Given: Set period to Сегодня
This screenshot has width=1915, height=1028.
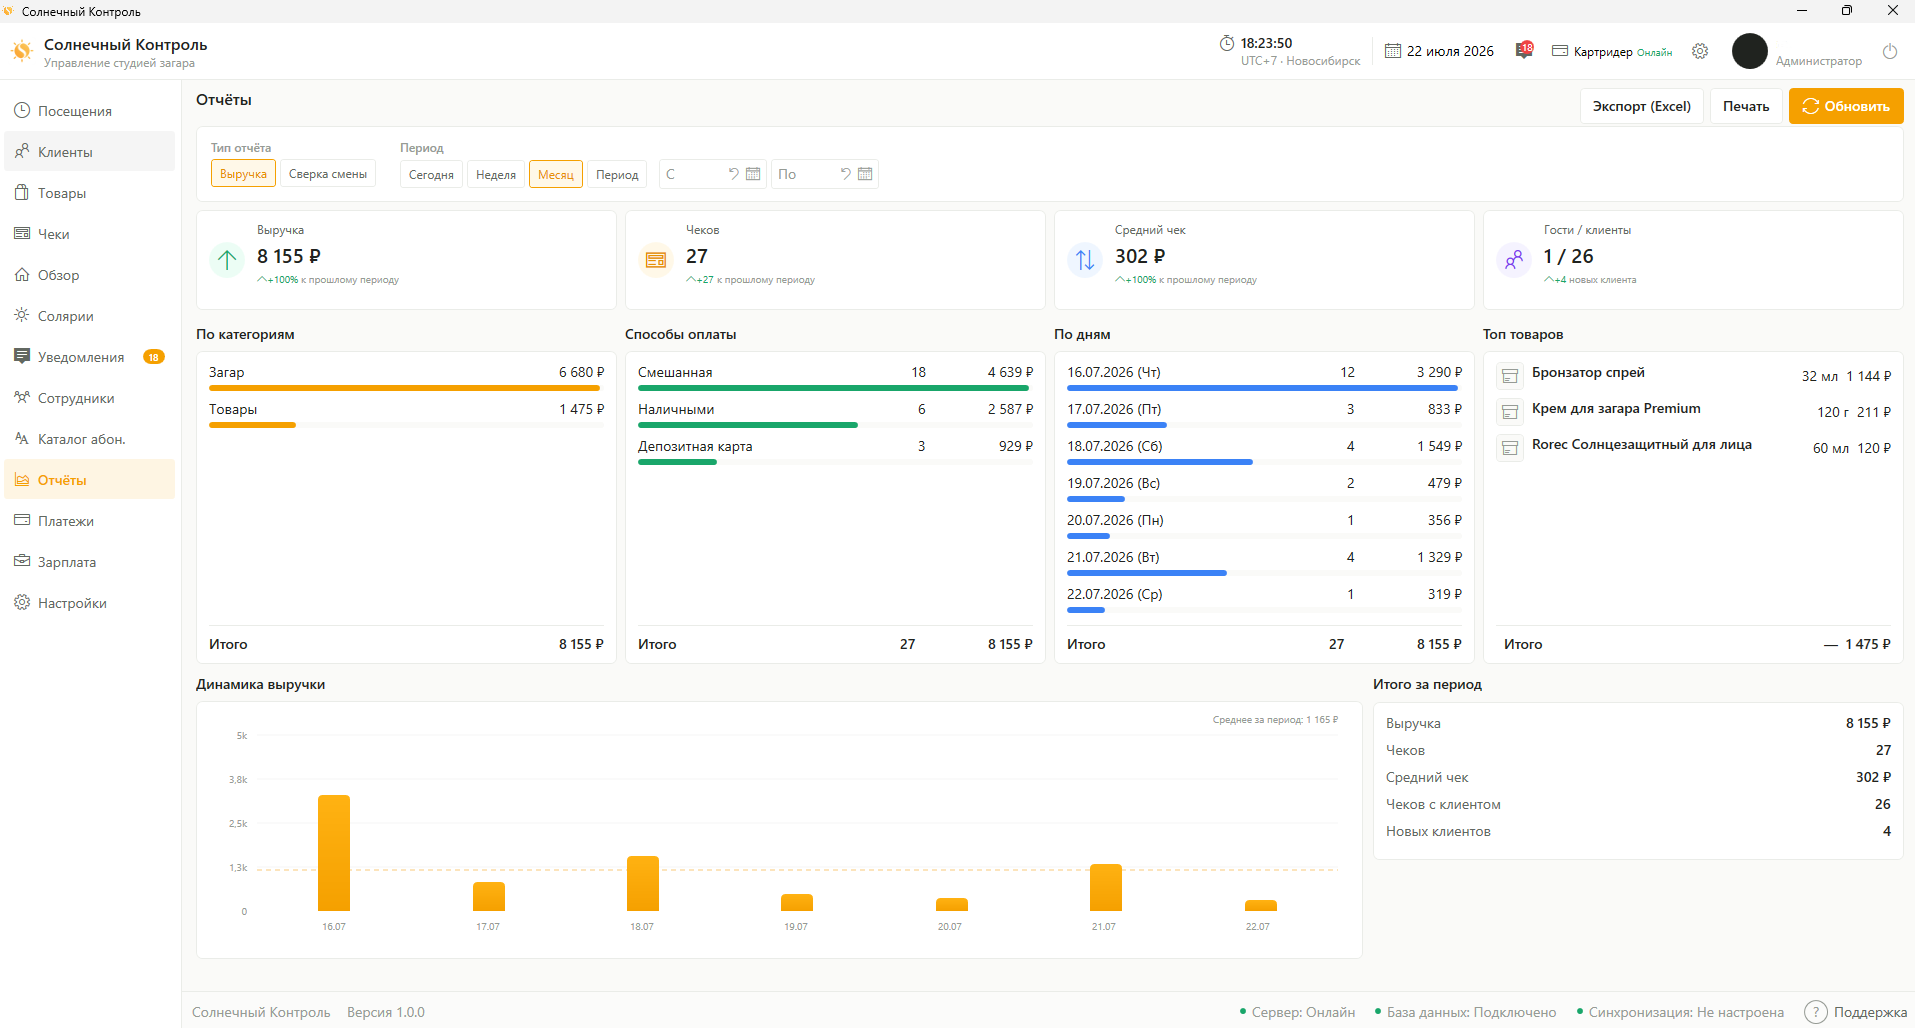Looking at the screenshot, I should pos(431,174).
